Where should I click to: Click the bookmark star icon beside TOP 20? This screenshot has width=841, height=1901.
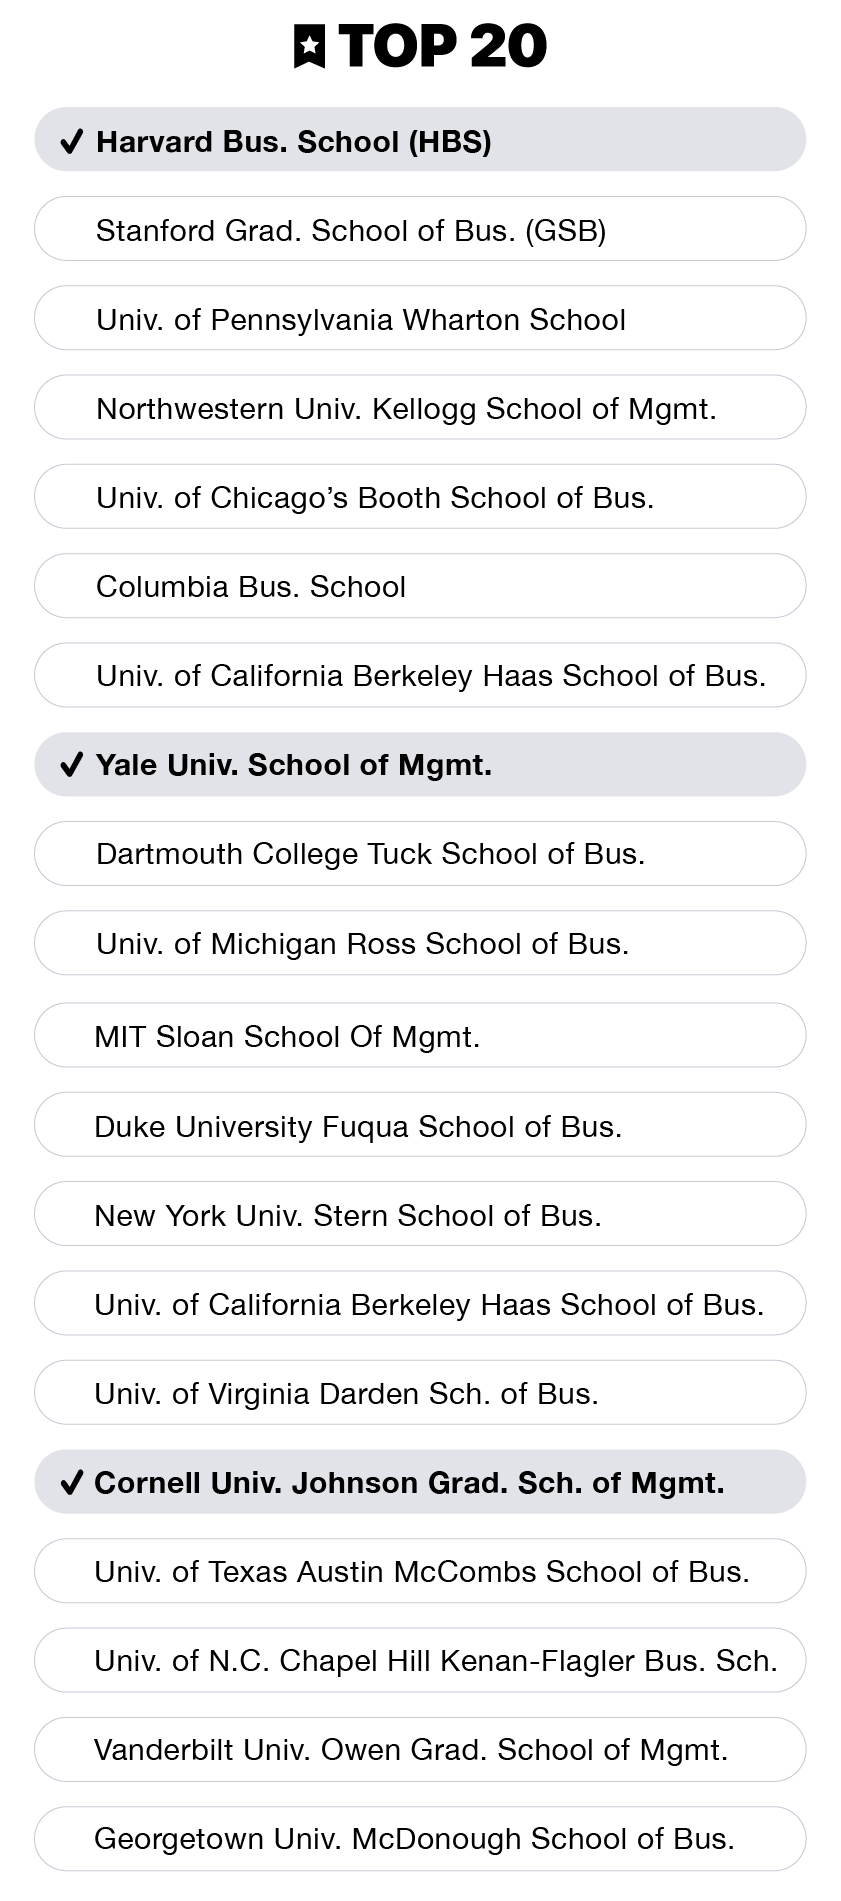point(310,46)
